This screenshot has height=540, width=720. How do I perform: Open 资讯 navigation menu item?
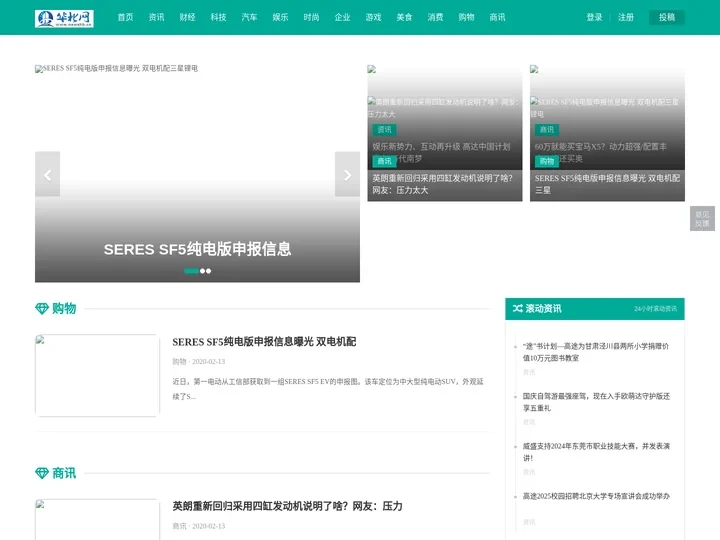point(156,17)
